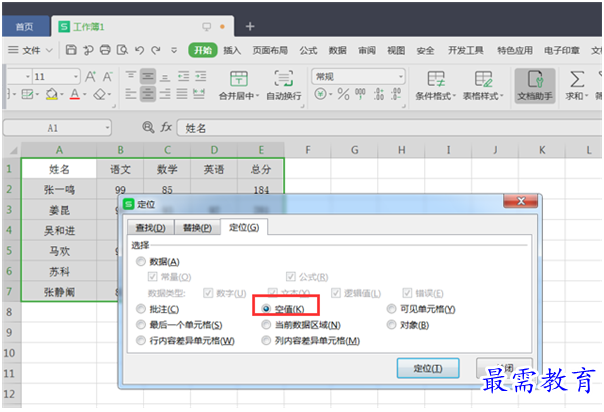Image resolution: width=604 pixels, height=412 pixels.
Task: Open the 插入 ribbon tab
Action: click(x=232, y=50)
